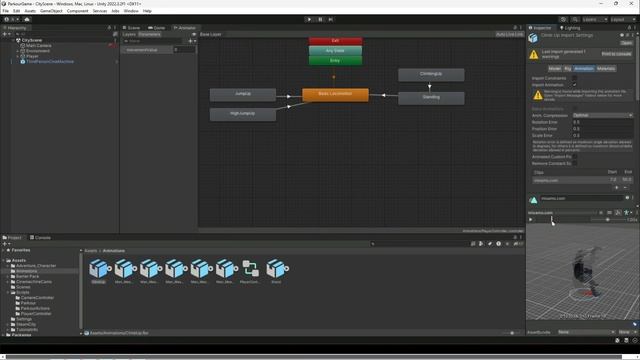Image resolution: width=640 pixels, height=360 pixels.
Task: Open the Component menu
Action: (x=77, y=11)
